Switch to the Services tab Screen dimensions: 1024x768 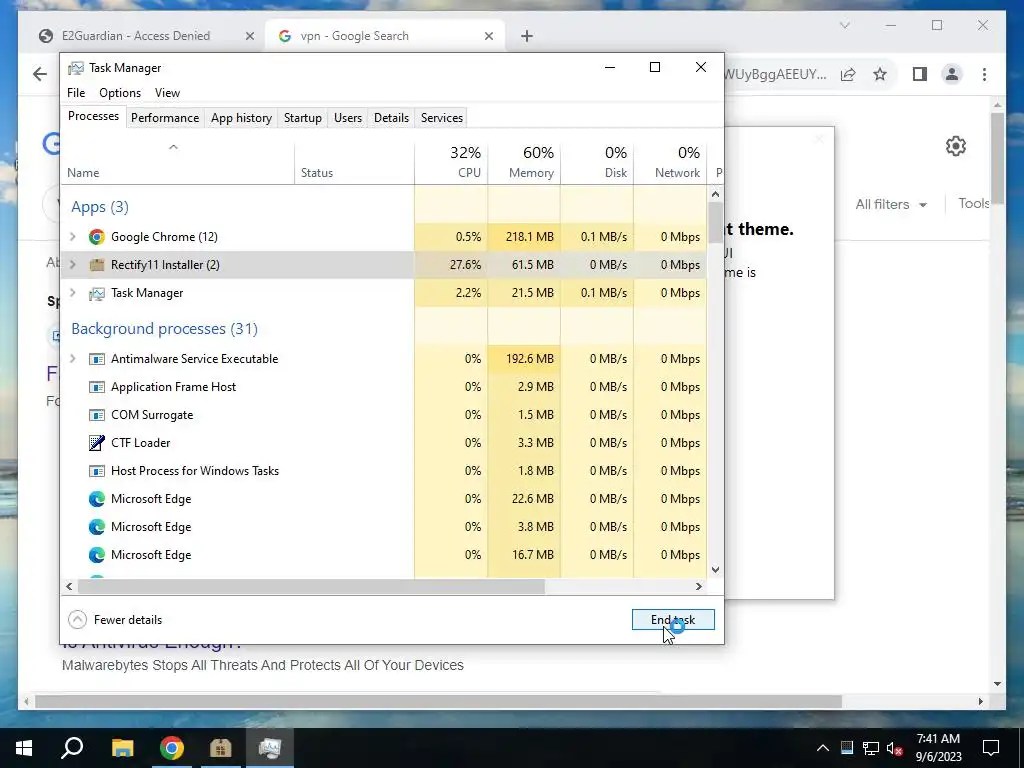(x=441, y=118)
